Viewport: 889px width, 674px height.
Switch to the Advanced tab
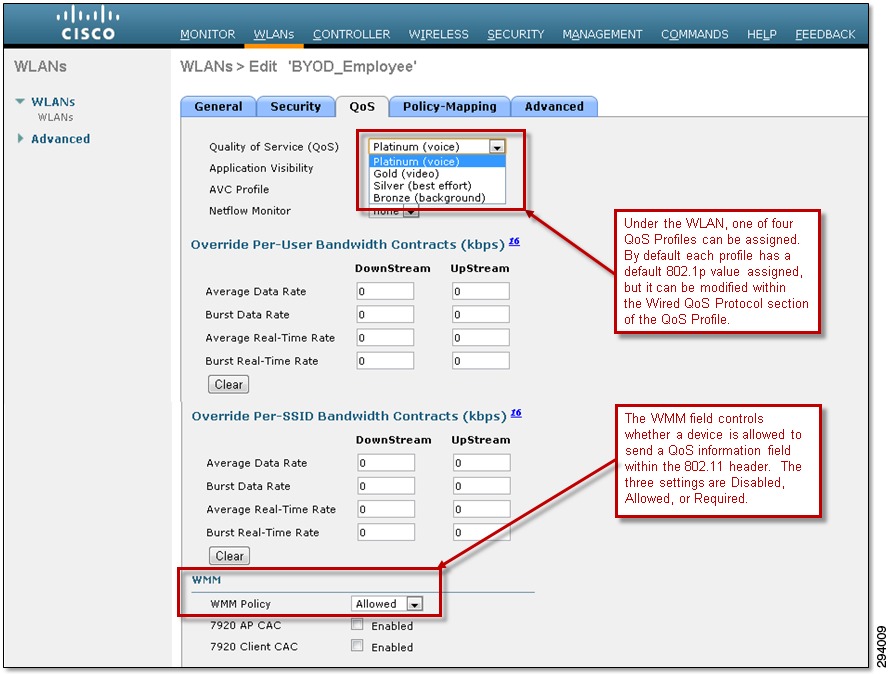(554, 107)
